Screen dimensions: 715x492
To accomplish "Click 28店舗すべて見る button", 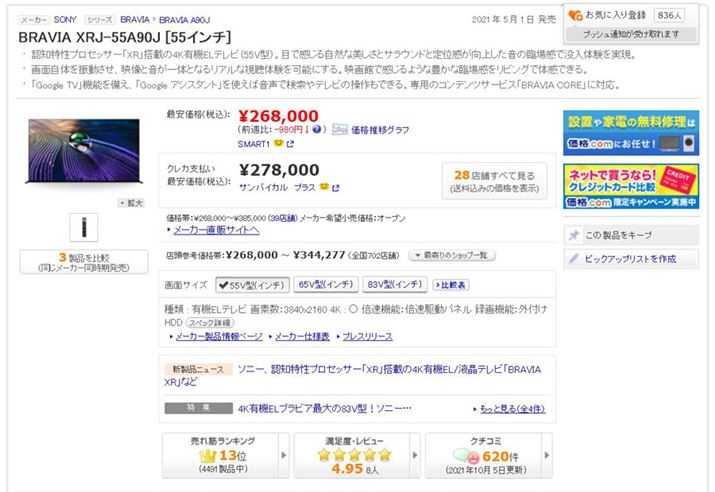I will 494,181.
